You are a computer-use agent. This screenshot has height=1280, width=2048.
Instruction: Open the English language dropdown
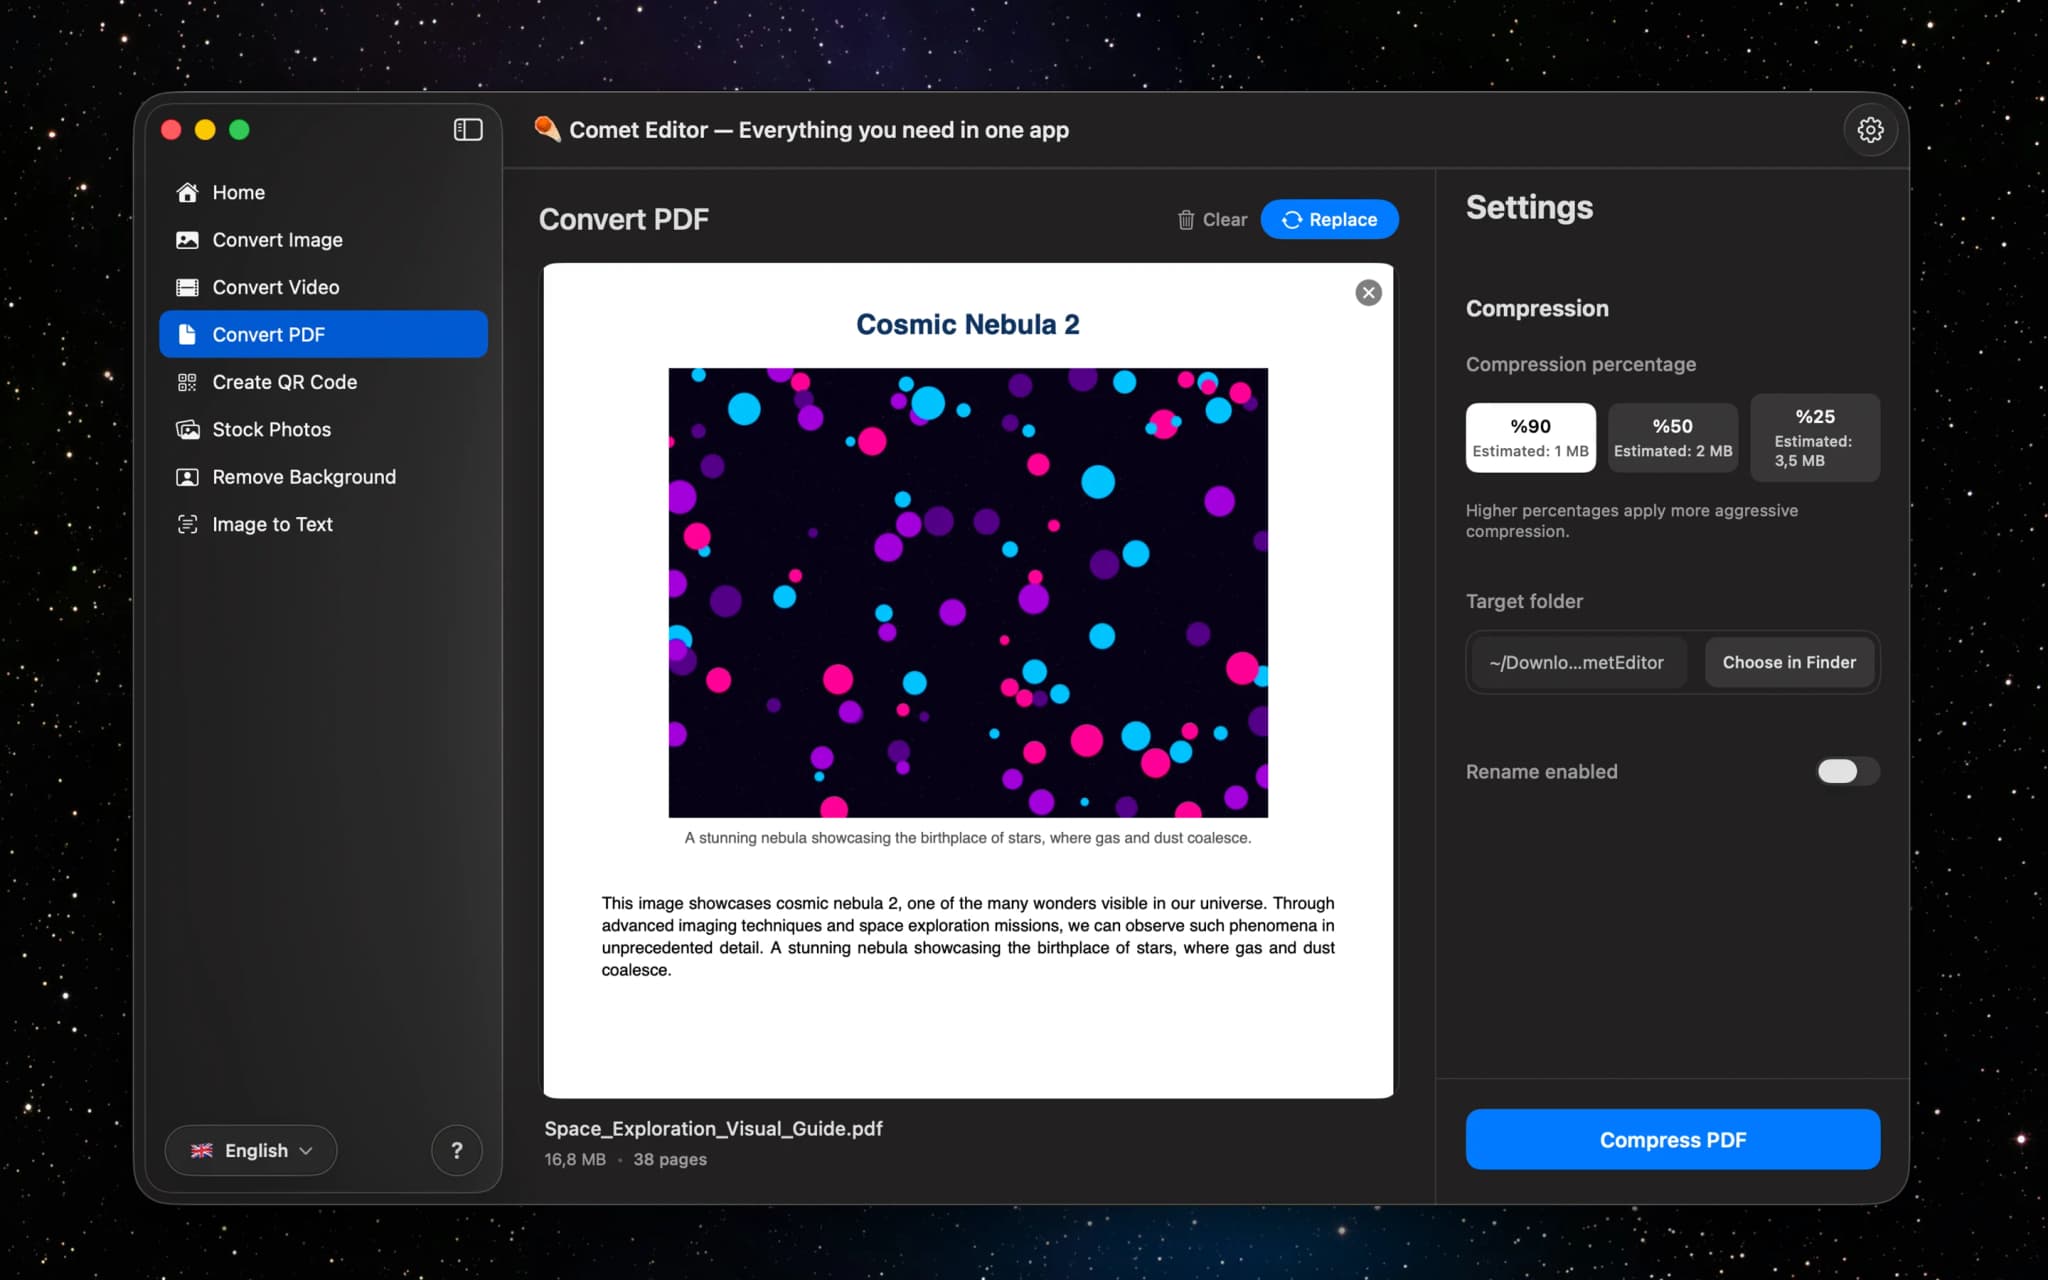(251, 1150)
